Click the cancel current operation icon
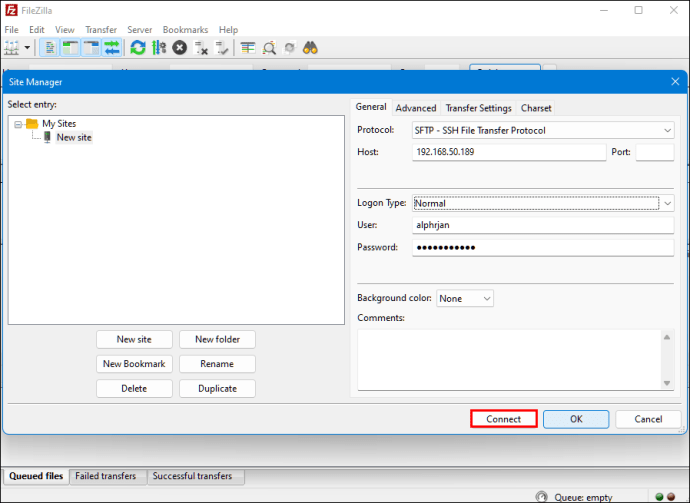Viewport: 690px width, 503px height. 180,48
